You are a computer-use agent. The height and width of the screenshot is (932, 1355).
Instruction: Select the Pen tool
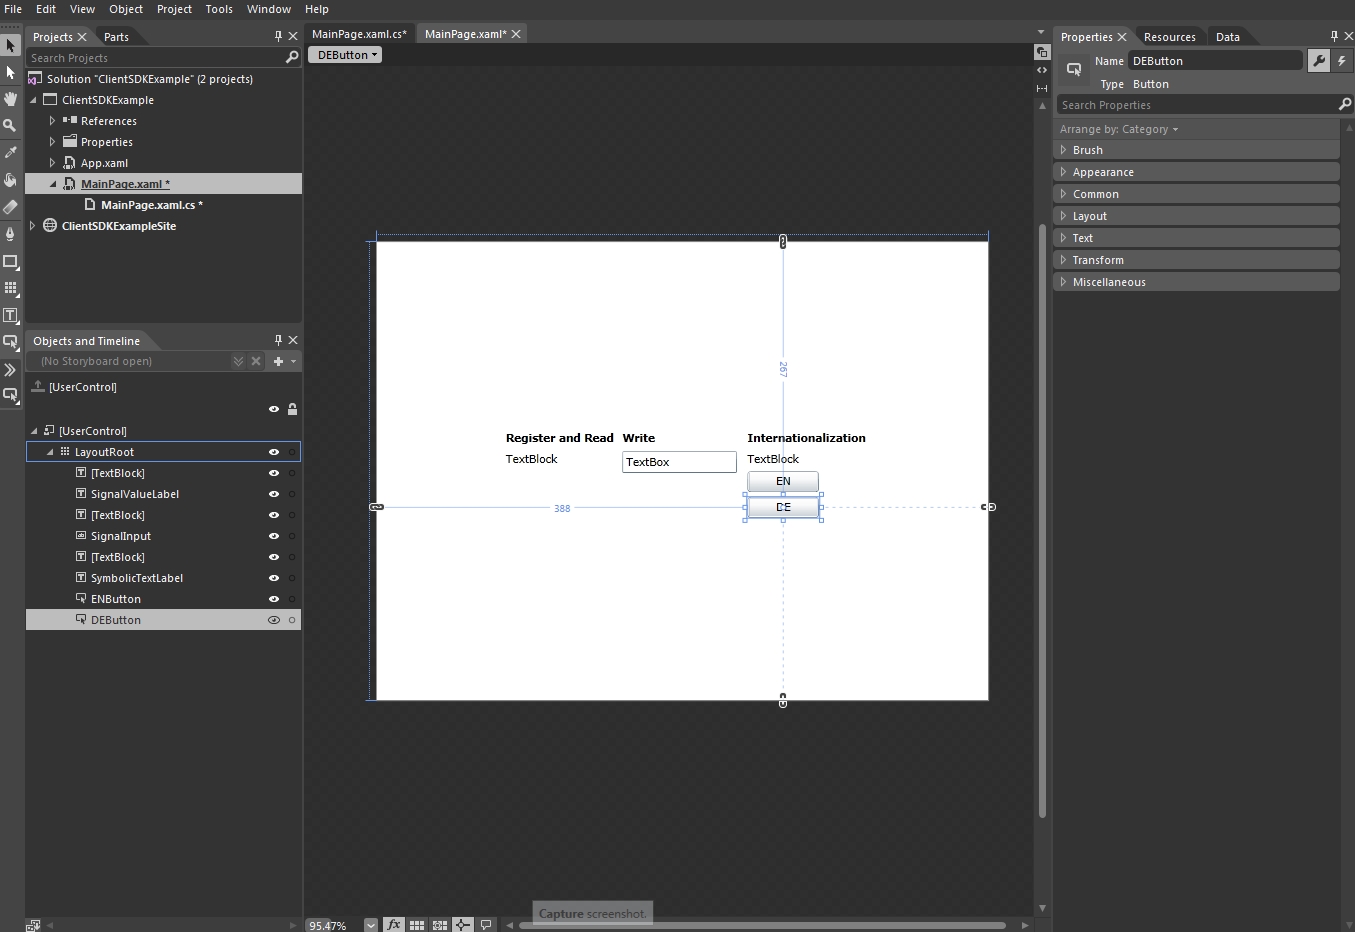tap(10, 234)
